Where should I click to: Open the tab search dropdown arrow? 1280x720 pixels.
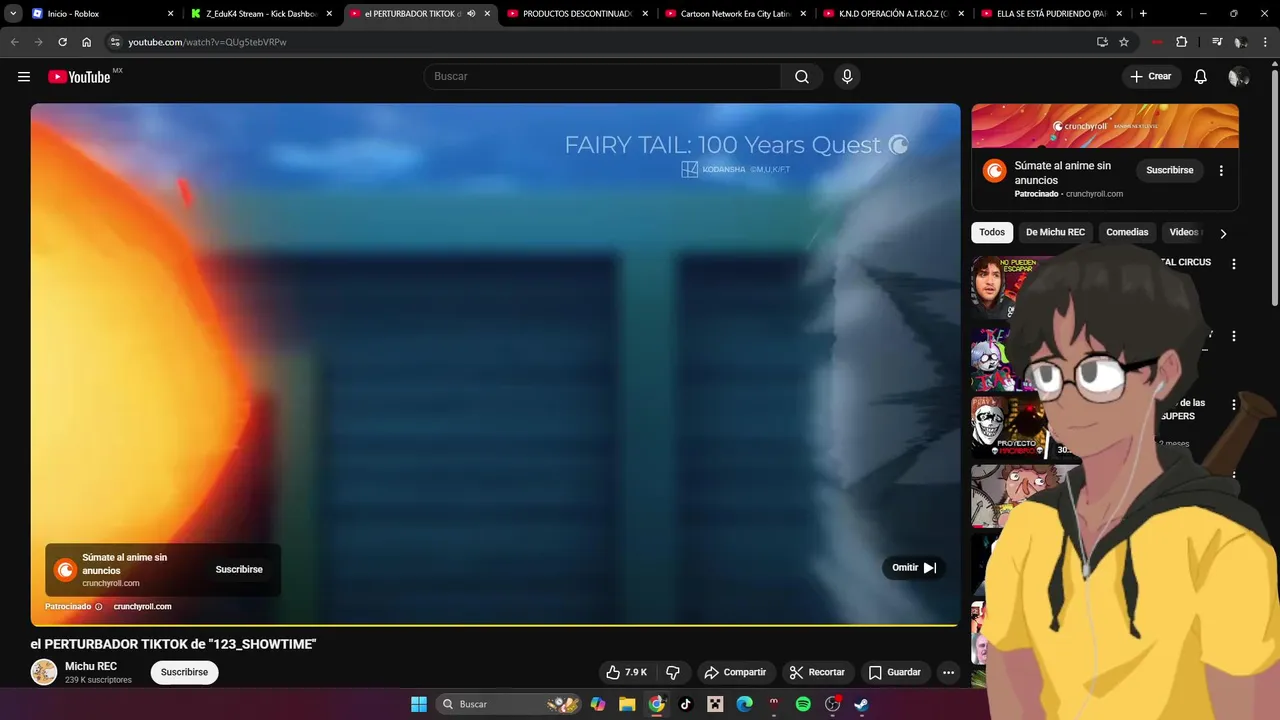point(13,14)
